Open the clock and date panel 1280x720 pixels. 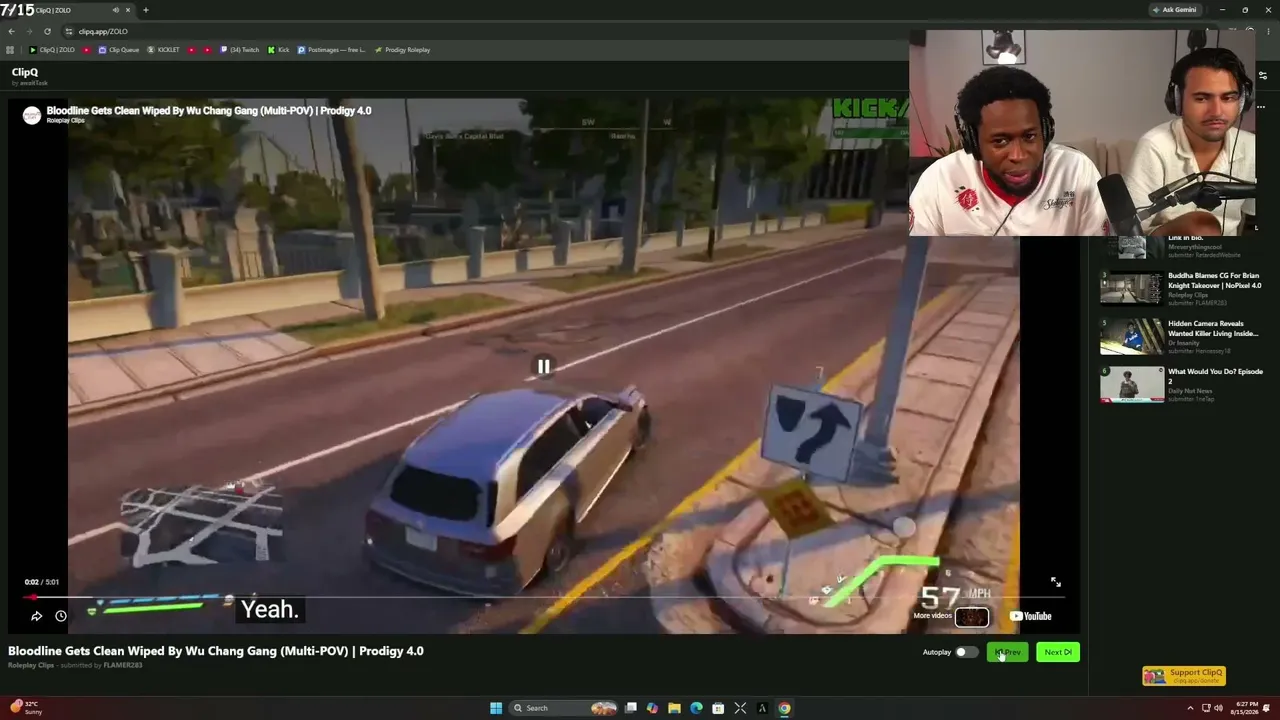coord(1244,708)
